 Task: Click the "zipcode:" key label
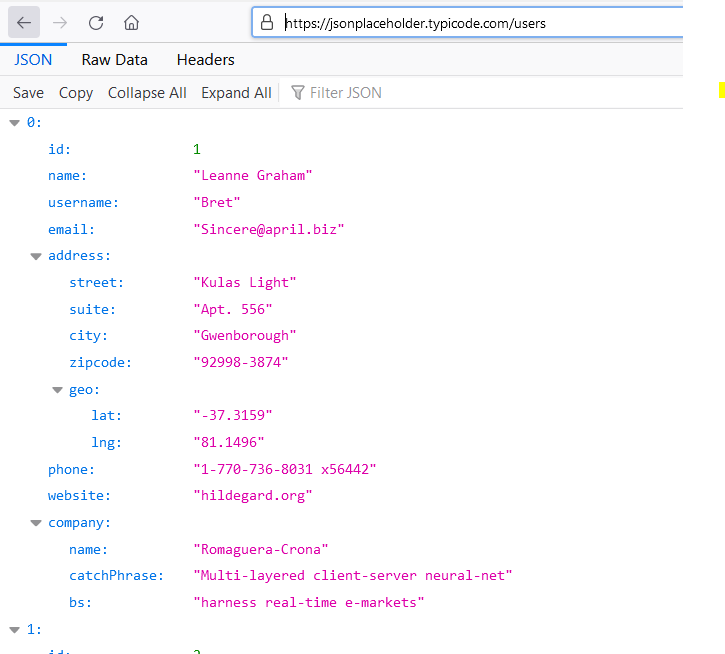101,363
